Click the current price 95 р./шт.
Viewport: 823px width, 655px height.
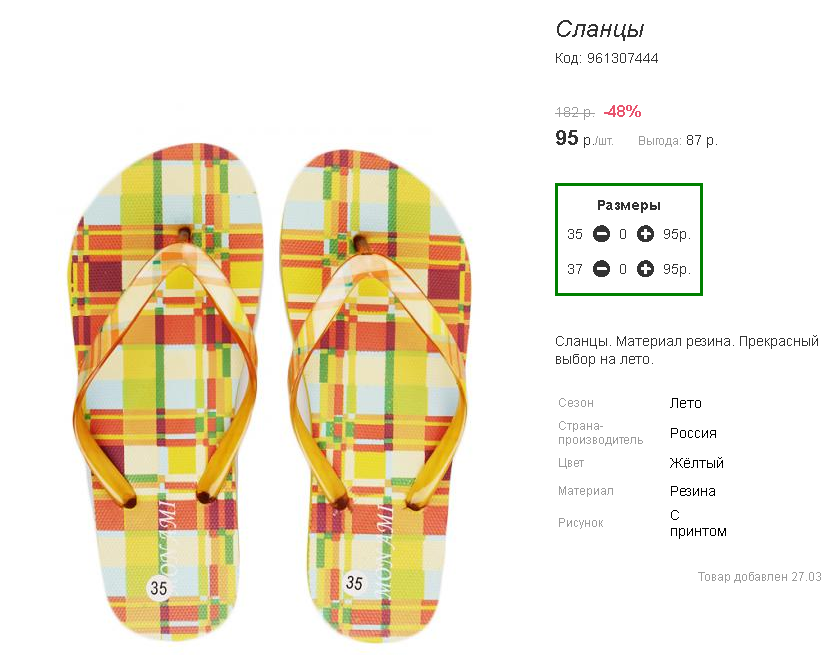coord(584,139)
